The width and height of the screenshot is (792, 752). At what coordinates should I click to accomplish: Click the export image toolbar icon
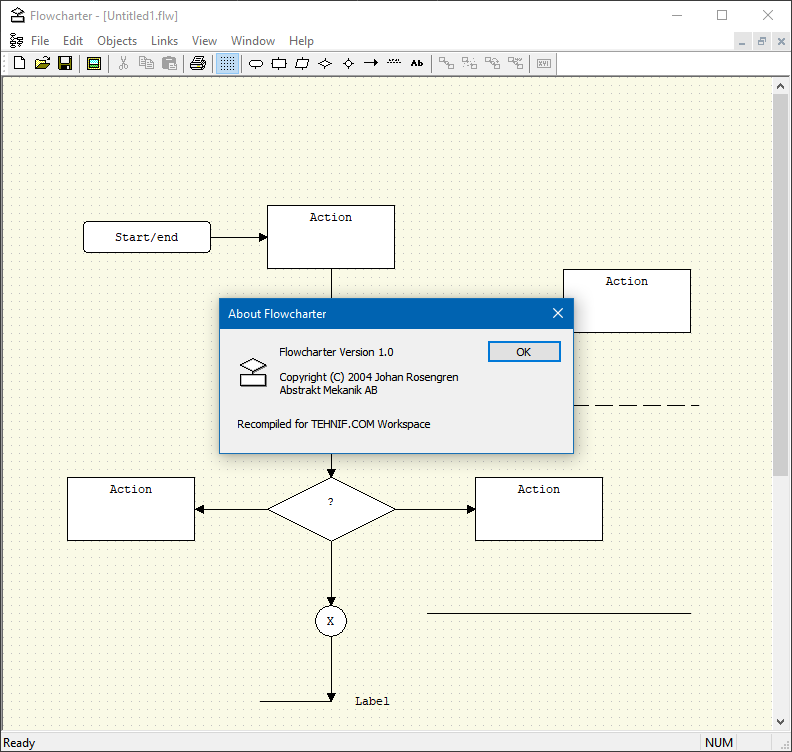pos(94,63)
